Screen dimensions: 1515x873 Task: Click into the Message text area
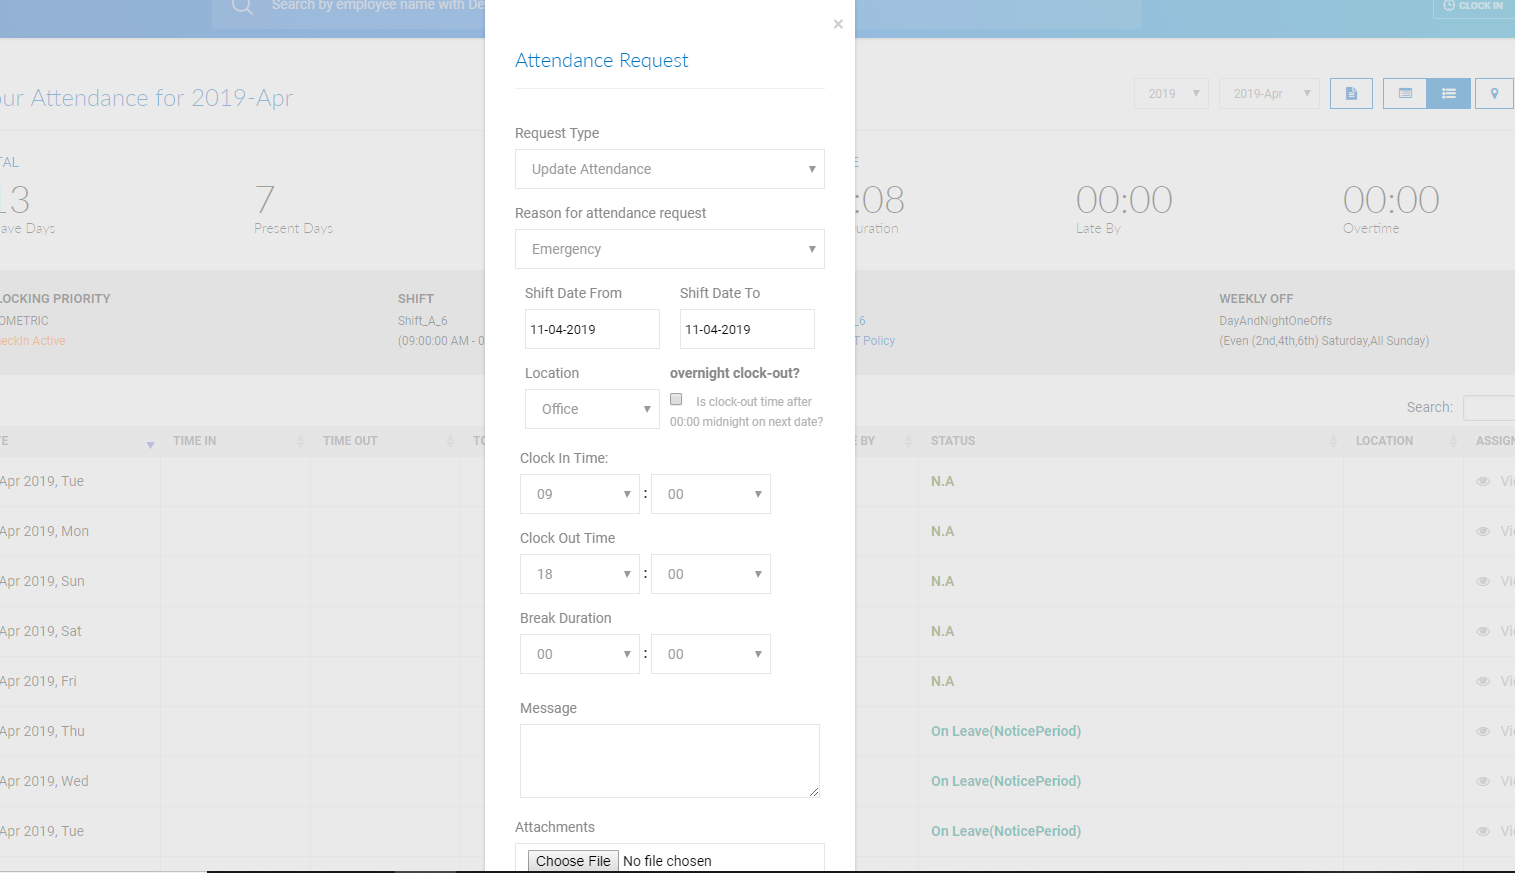point(670,761)
